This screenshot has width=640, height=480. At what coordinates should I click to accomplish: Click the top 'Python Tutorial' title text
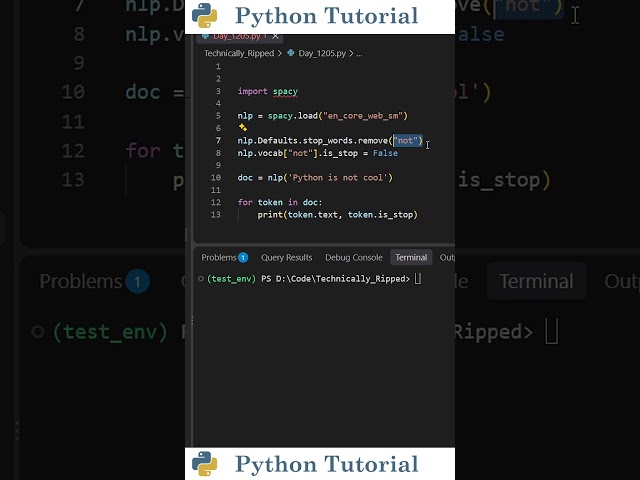click(x=327, y=16)
